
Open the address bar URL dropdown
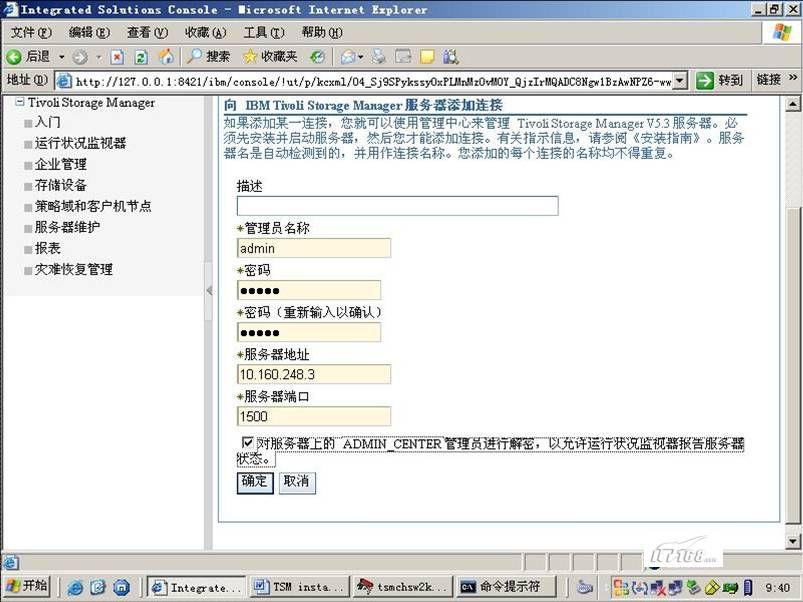click(680, 81)
